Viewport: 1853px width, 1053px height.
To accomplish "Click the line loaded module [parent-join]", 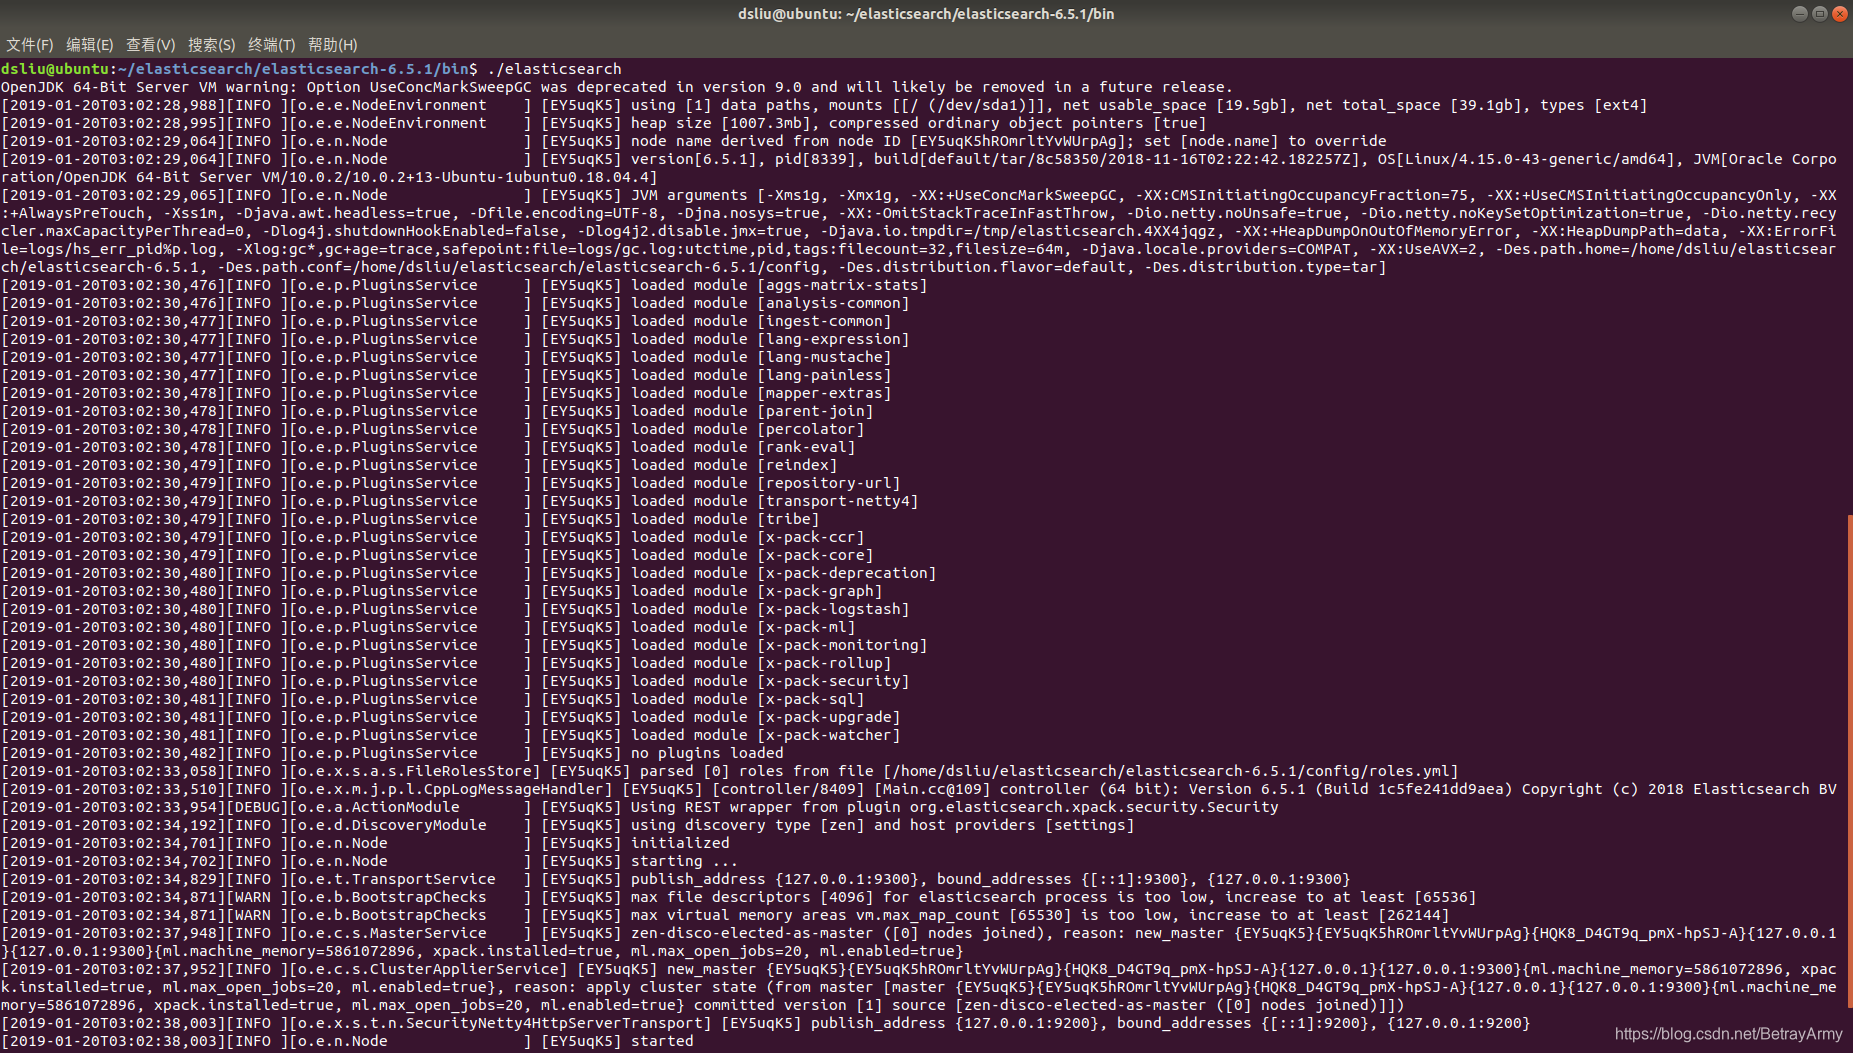I will [x=438, y=411].
